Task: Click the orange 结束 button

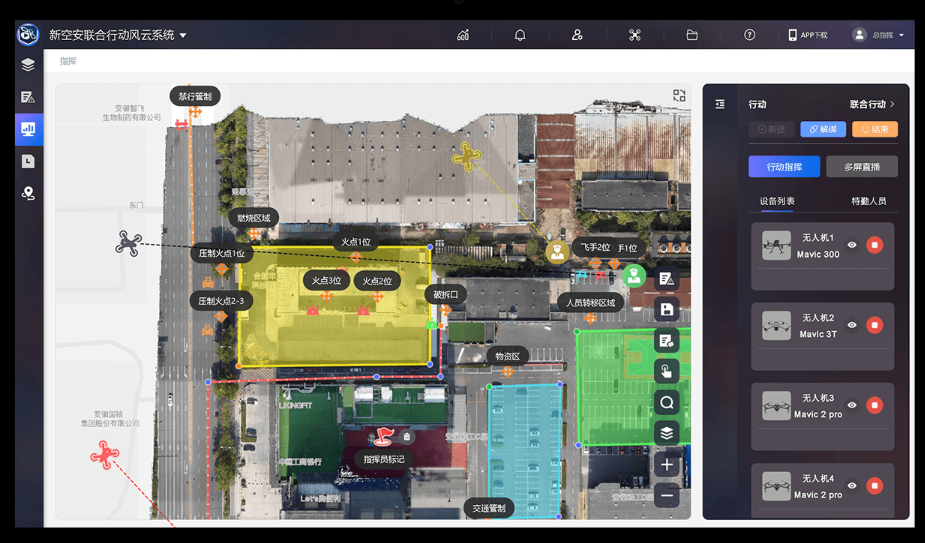Action: coord(874,130)
